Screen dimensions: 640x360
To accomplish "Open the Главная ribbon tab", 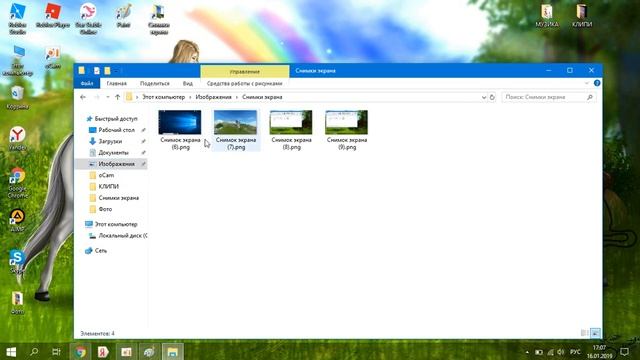I will pos(116,83).
